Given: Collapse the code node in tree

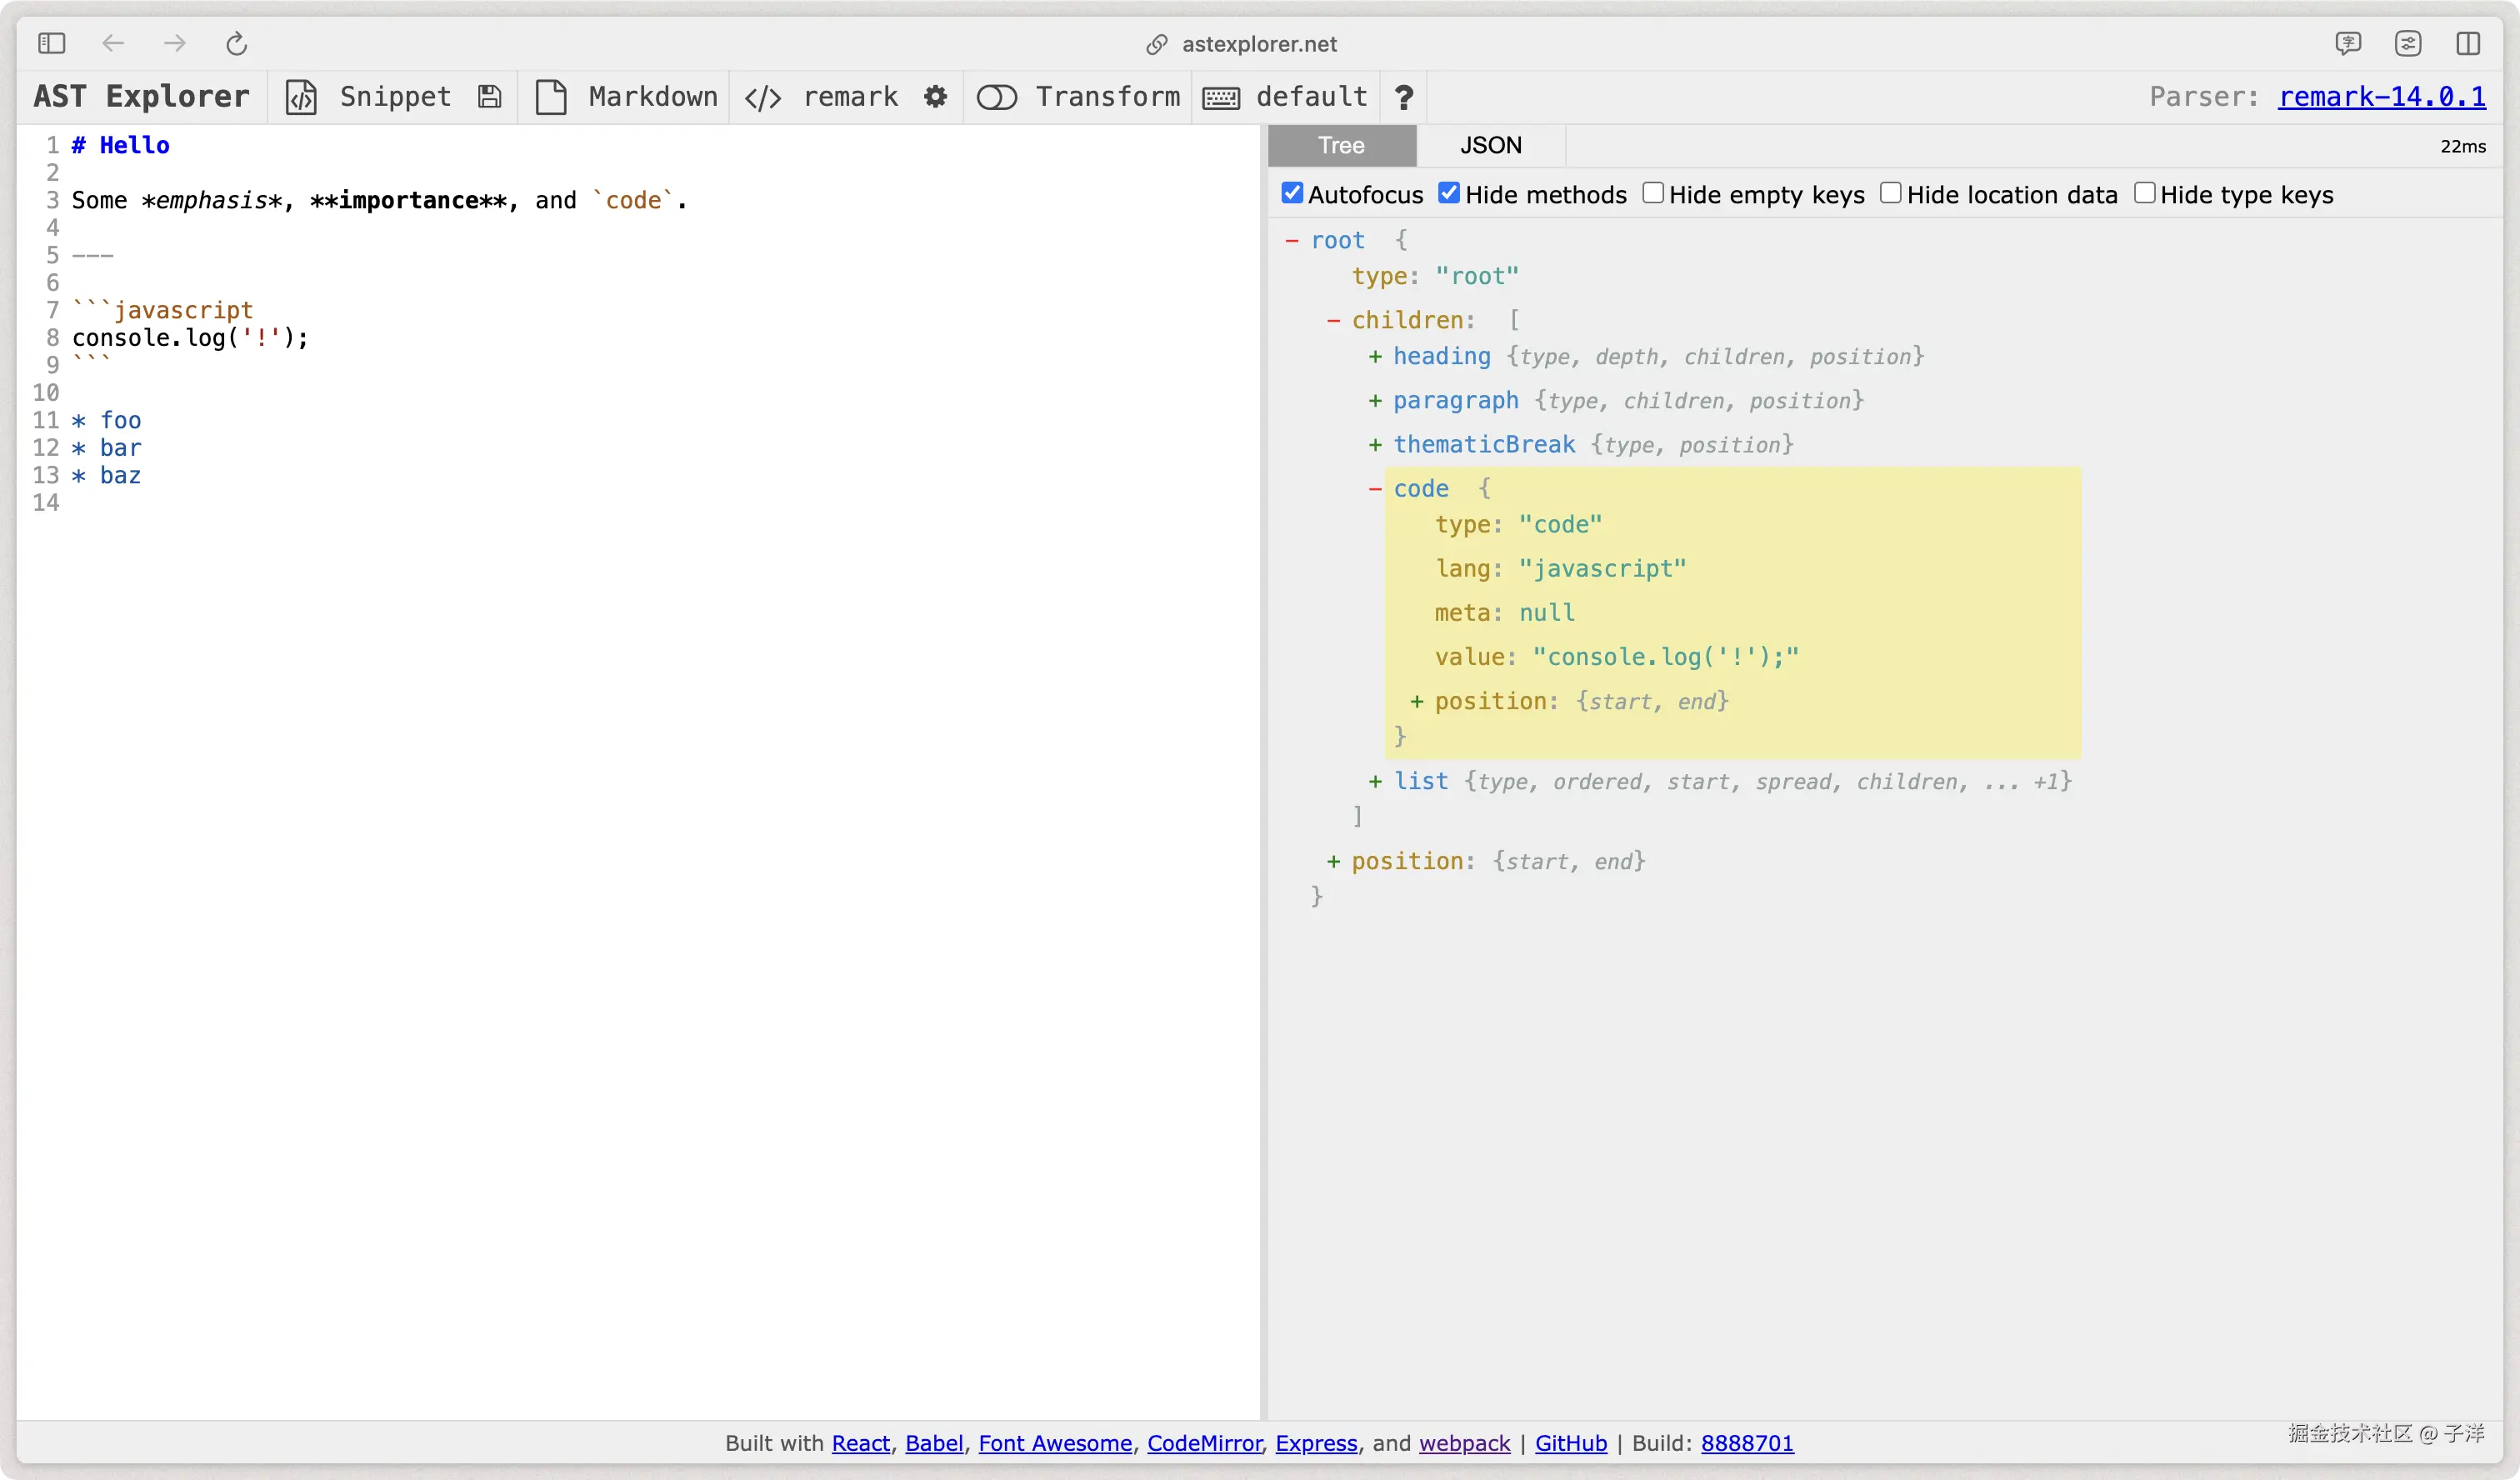Looking at the screenshot, I should tap(1375, 489).
